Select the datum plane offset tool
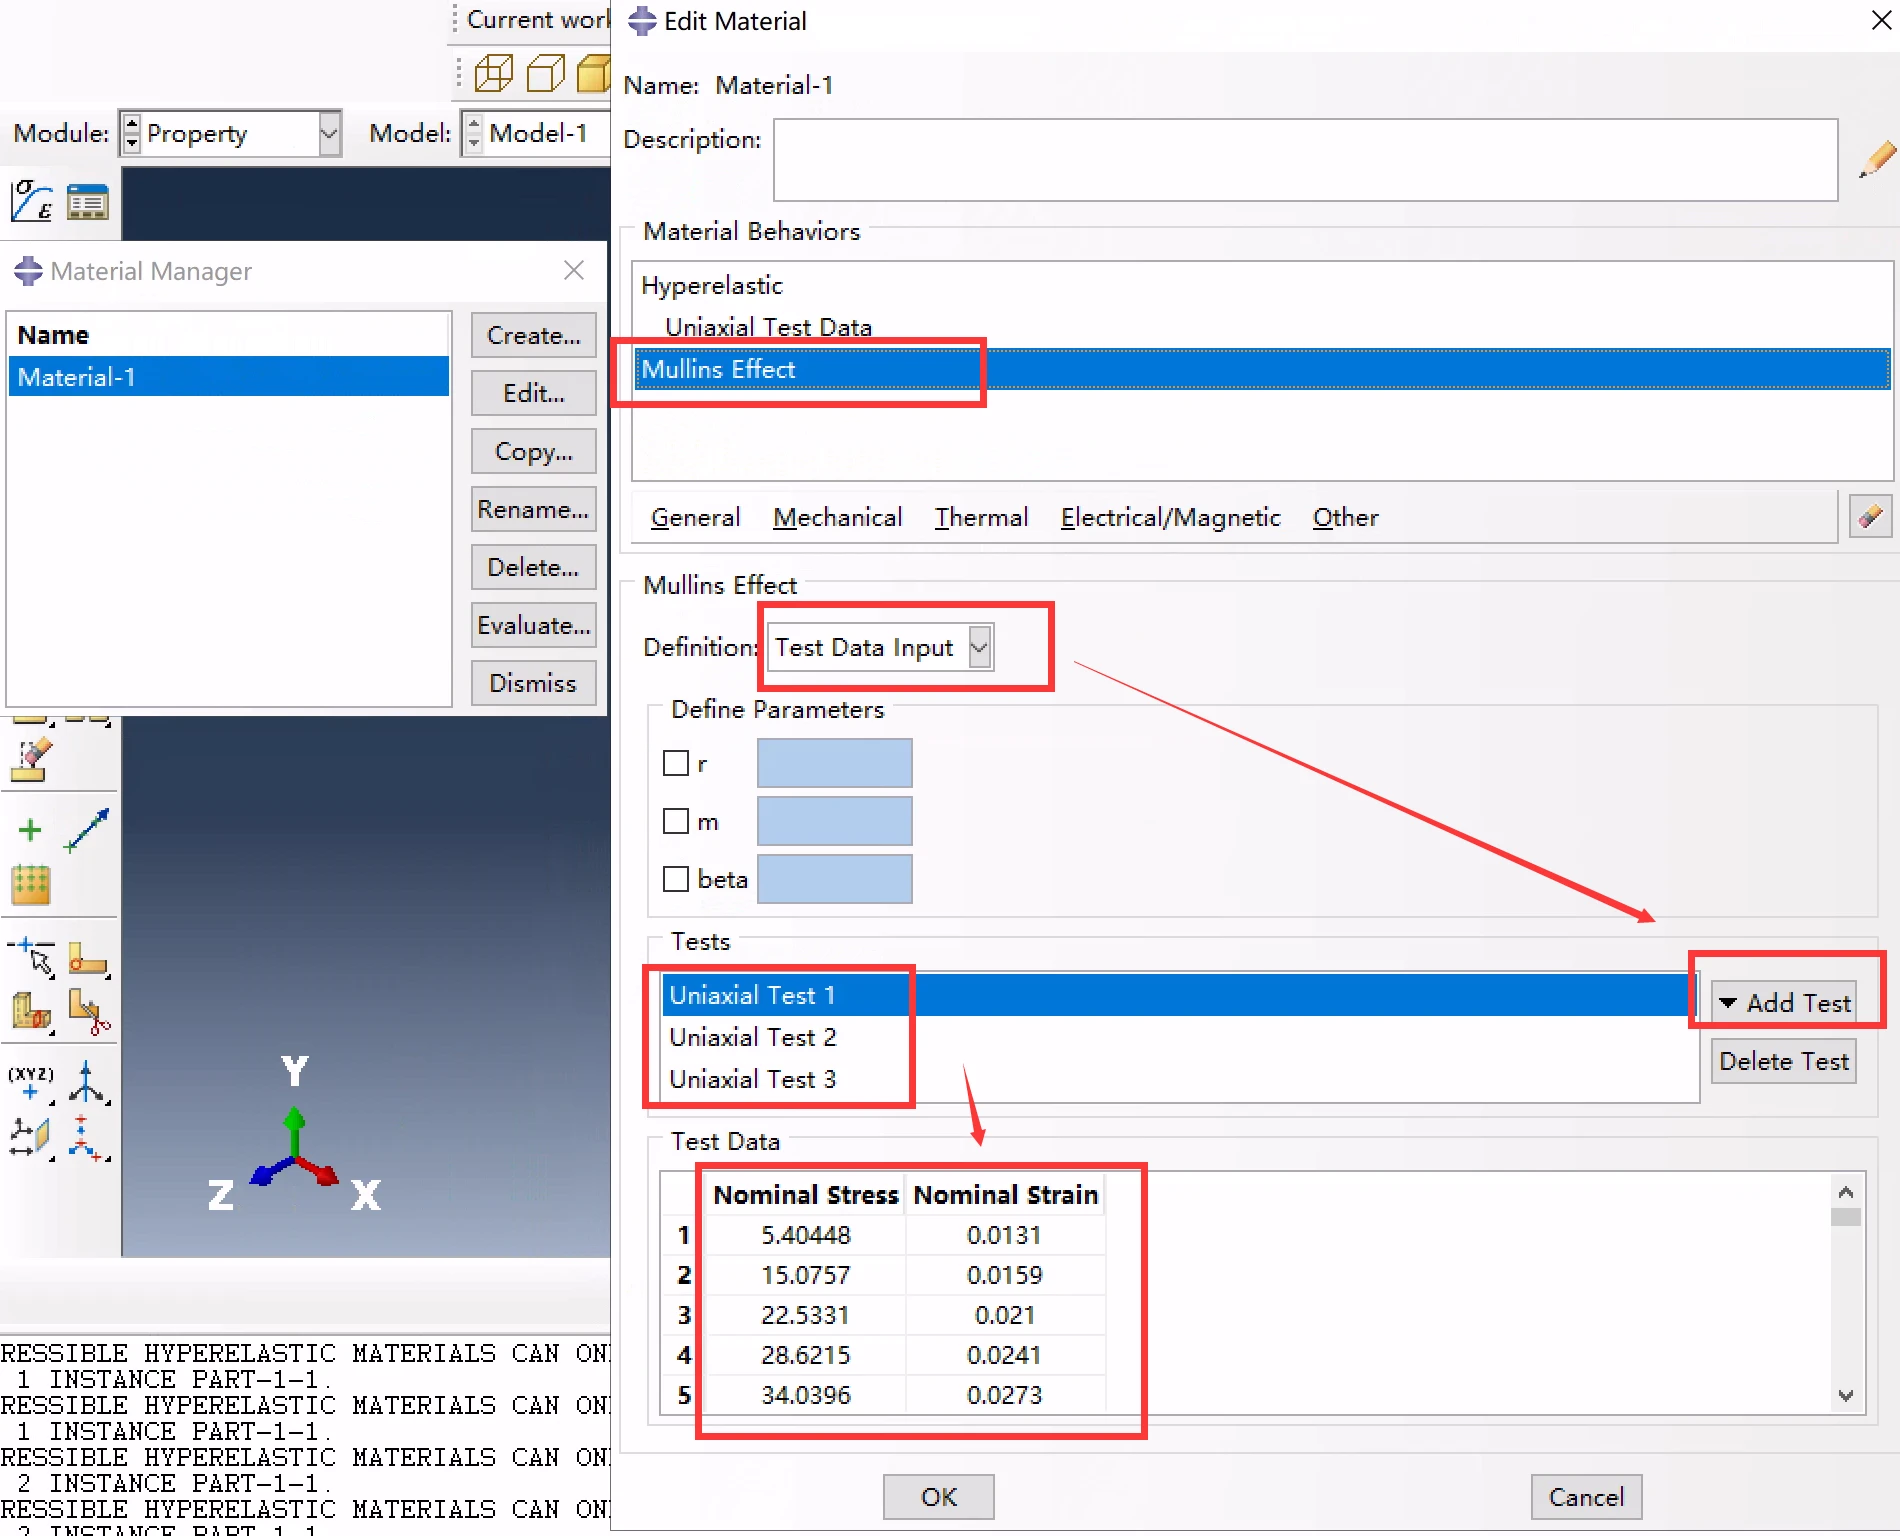Screen dimensions: 1900x1536 point(31,1138)
